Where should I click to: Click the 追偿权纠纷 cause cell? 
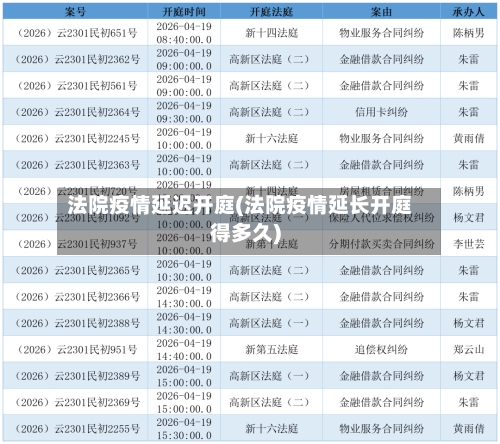click(381, 349)
